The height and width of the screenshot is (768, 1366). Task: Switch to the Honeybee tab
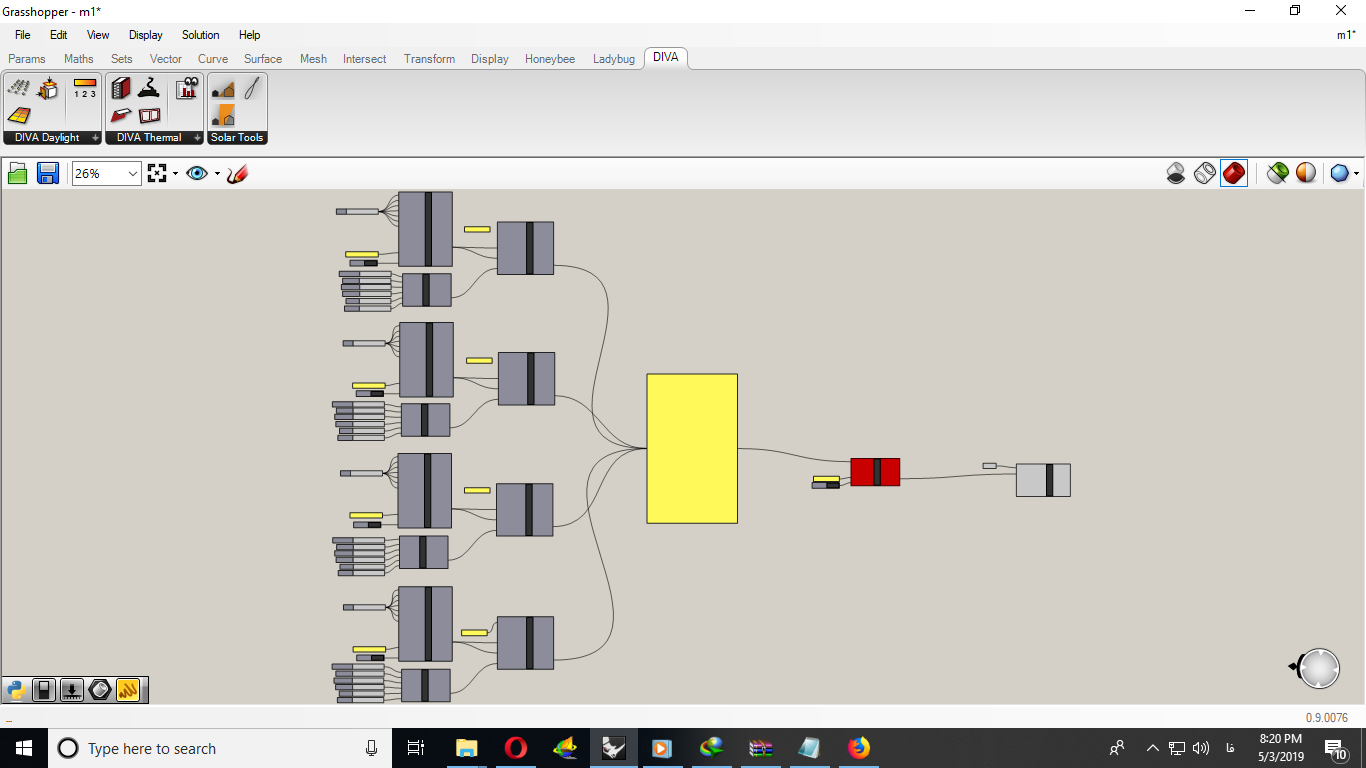coord(550,59)
